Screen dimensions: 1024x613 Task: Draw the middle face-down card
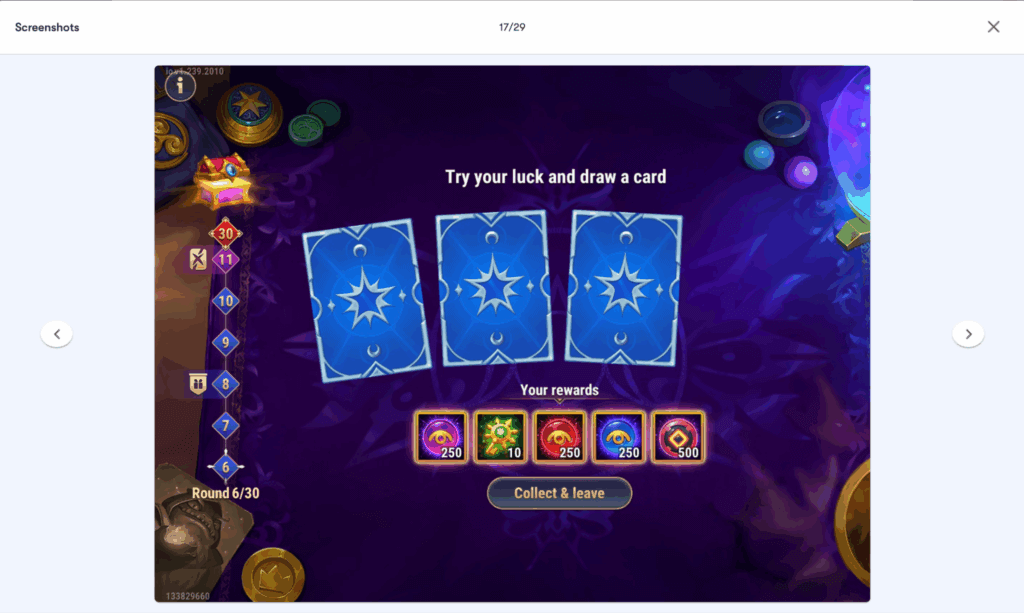[495, 288]
